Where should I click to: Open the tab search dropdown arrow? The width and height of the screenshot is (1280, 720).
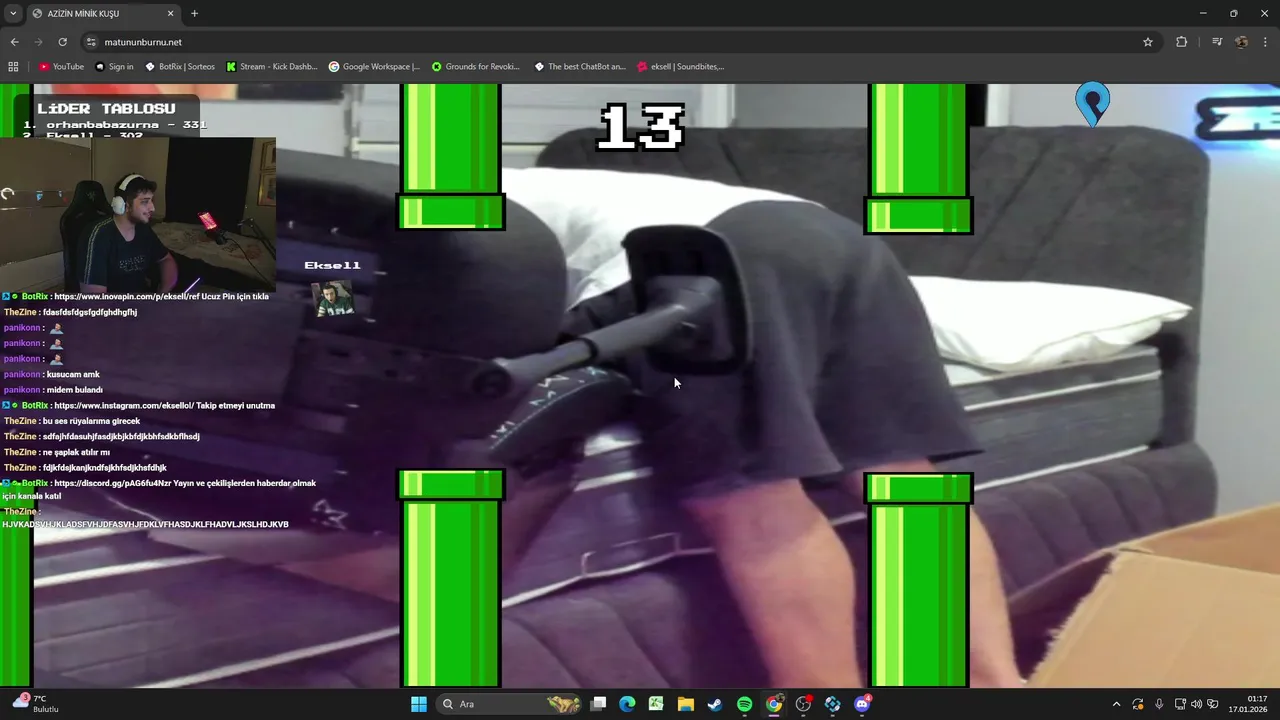click(x=13, y=14)
